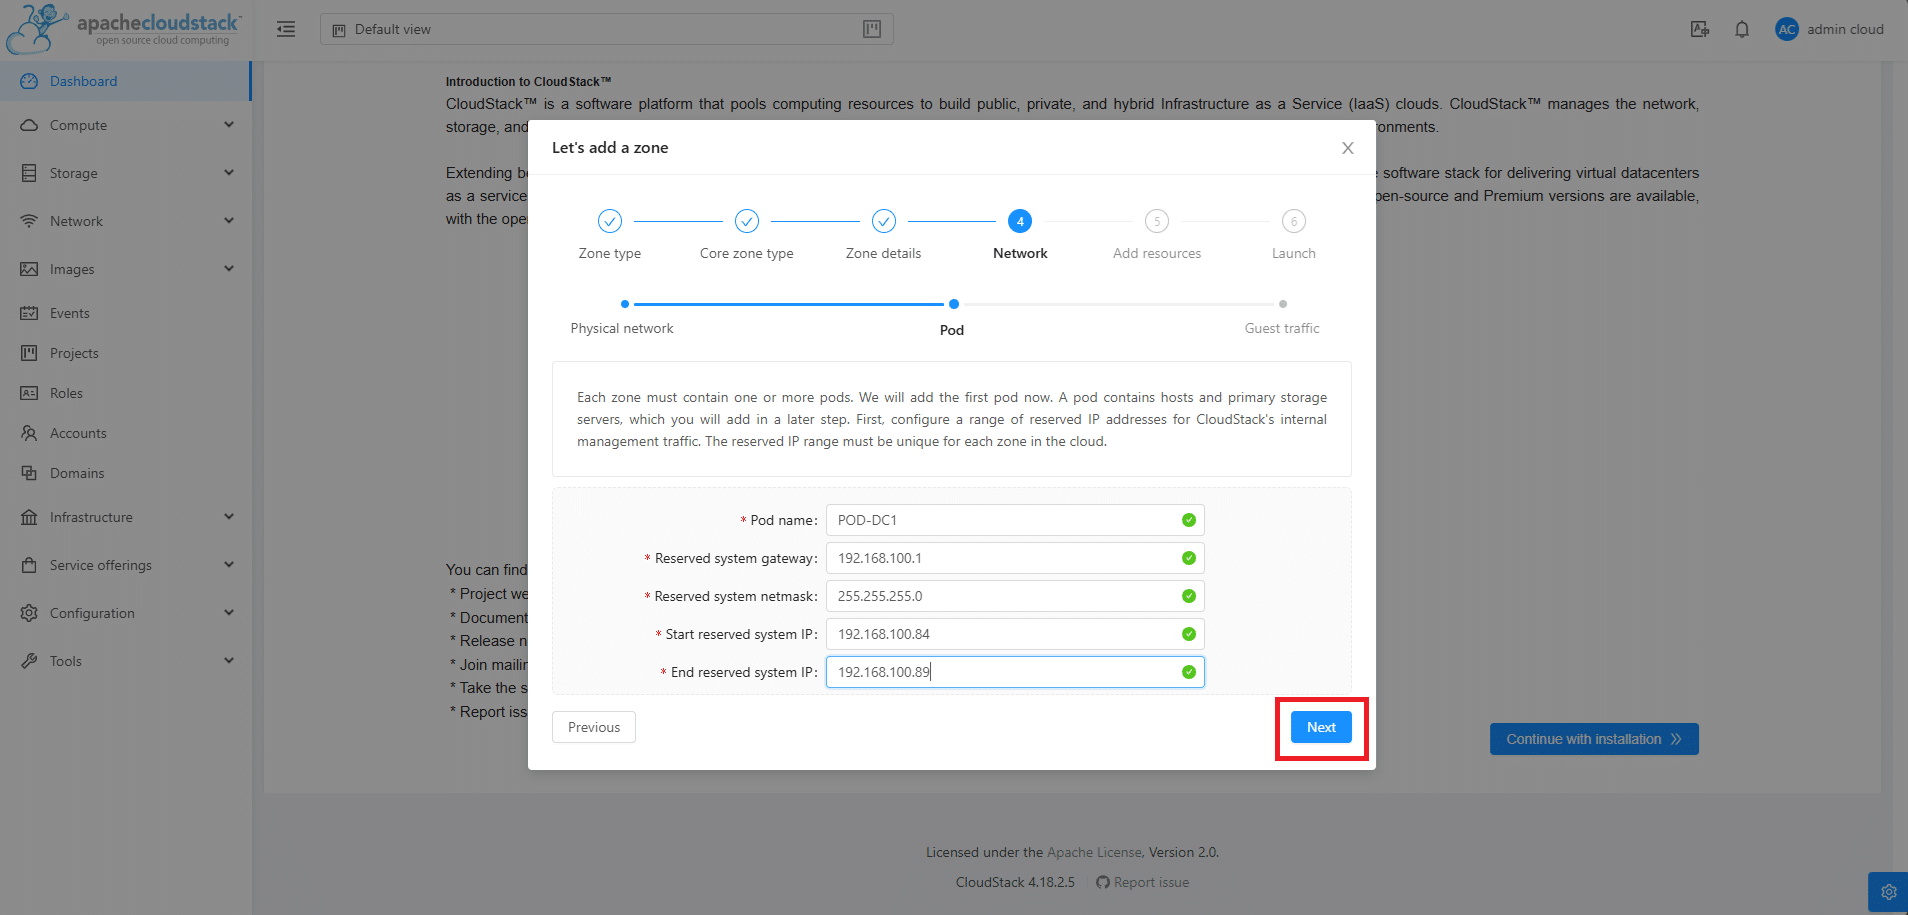Open the Report issue link

click(1151, 882)
